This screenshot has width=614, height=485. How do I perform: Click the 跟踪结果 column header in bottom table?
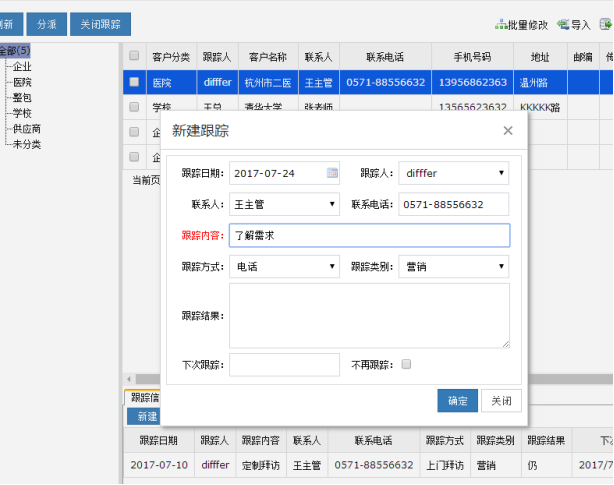(546, 440)
